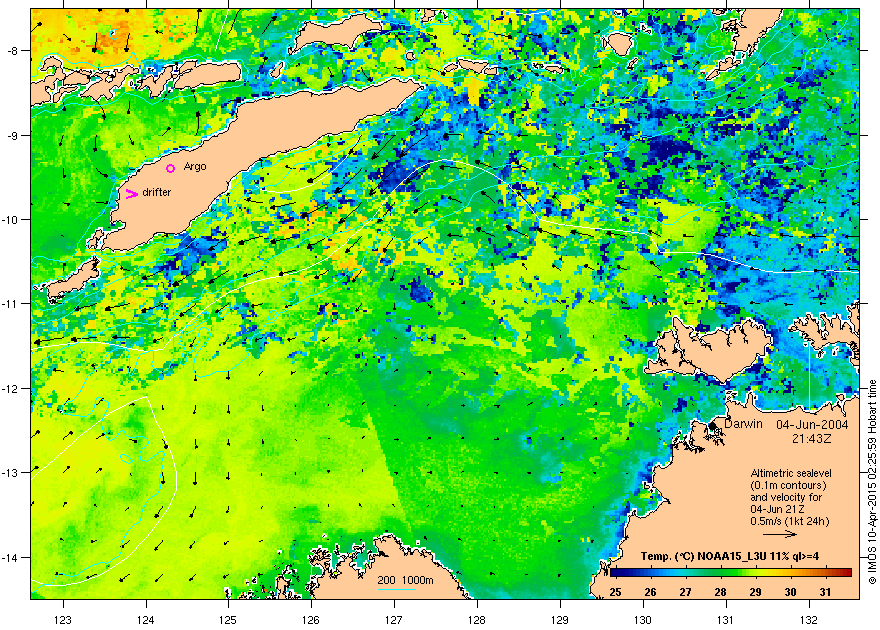This screenshot has width=880, height=630.
Task: Click the cyan bathymetry legend line
Action: pos(396,588)
